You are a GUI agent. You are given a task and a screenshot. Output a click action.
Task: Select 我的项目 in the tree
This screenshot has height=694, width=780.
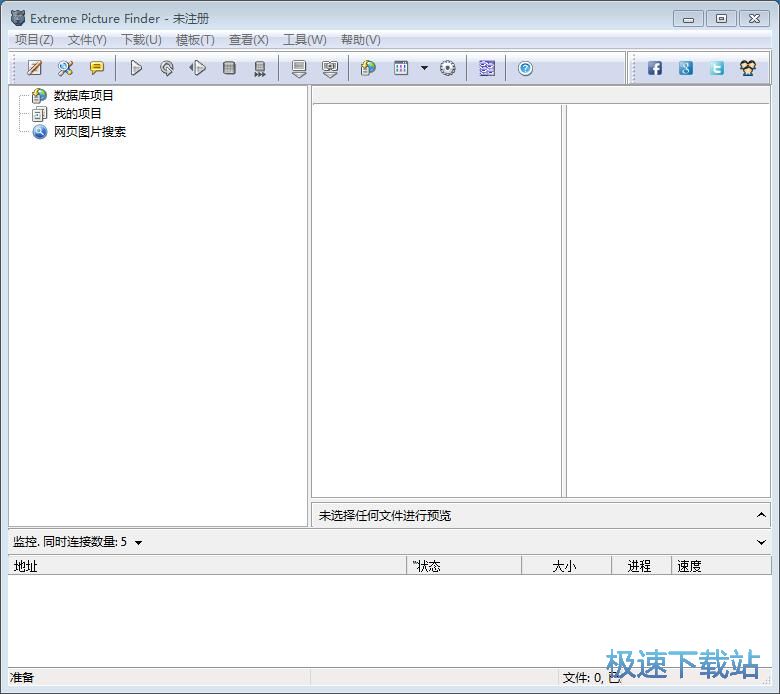click(78, 113)
